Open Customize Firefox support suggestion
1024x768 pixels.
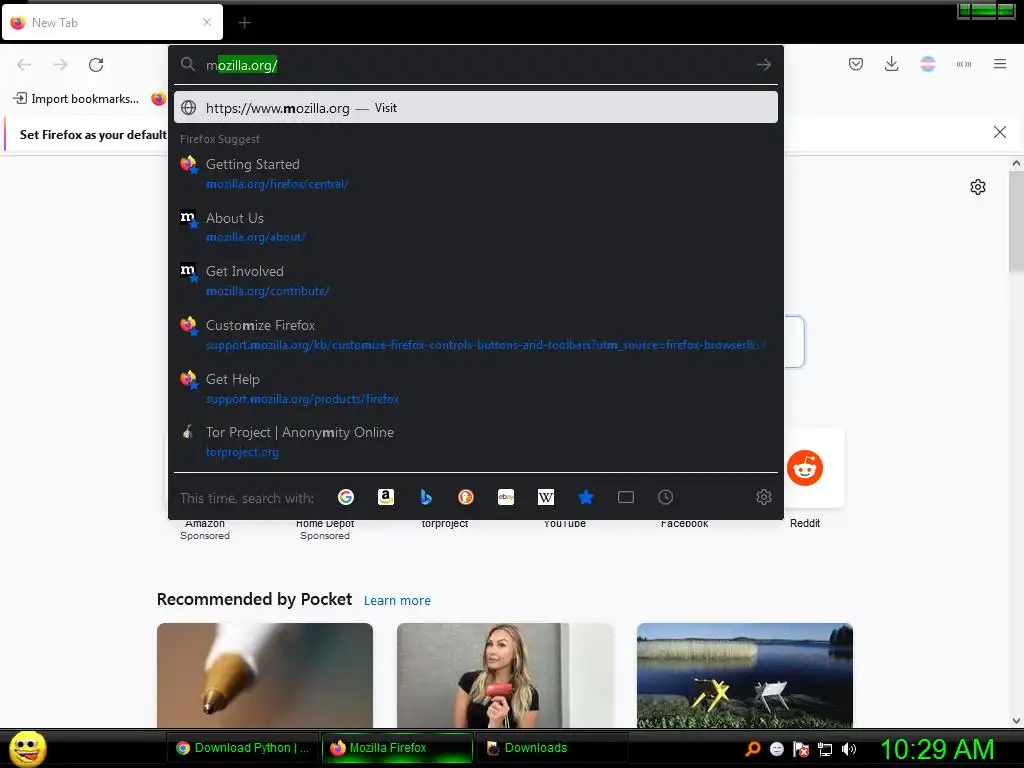(475, 334)
